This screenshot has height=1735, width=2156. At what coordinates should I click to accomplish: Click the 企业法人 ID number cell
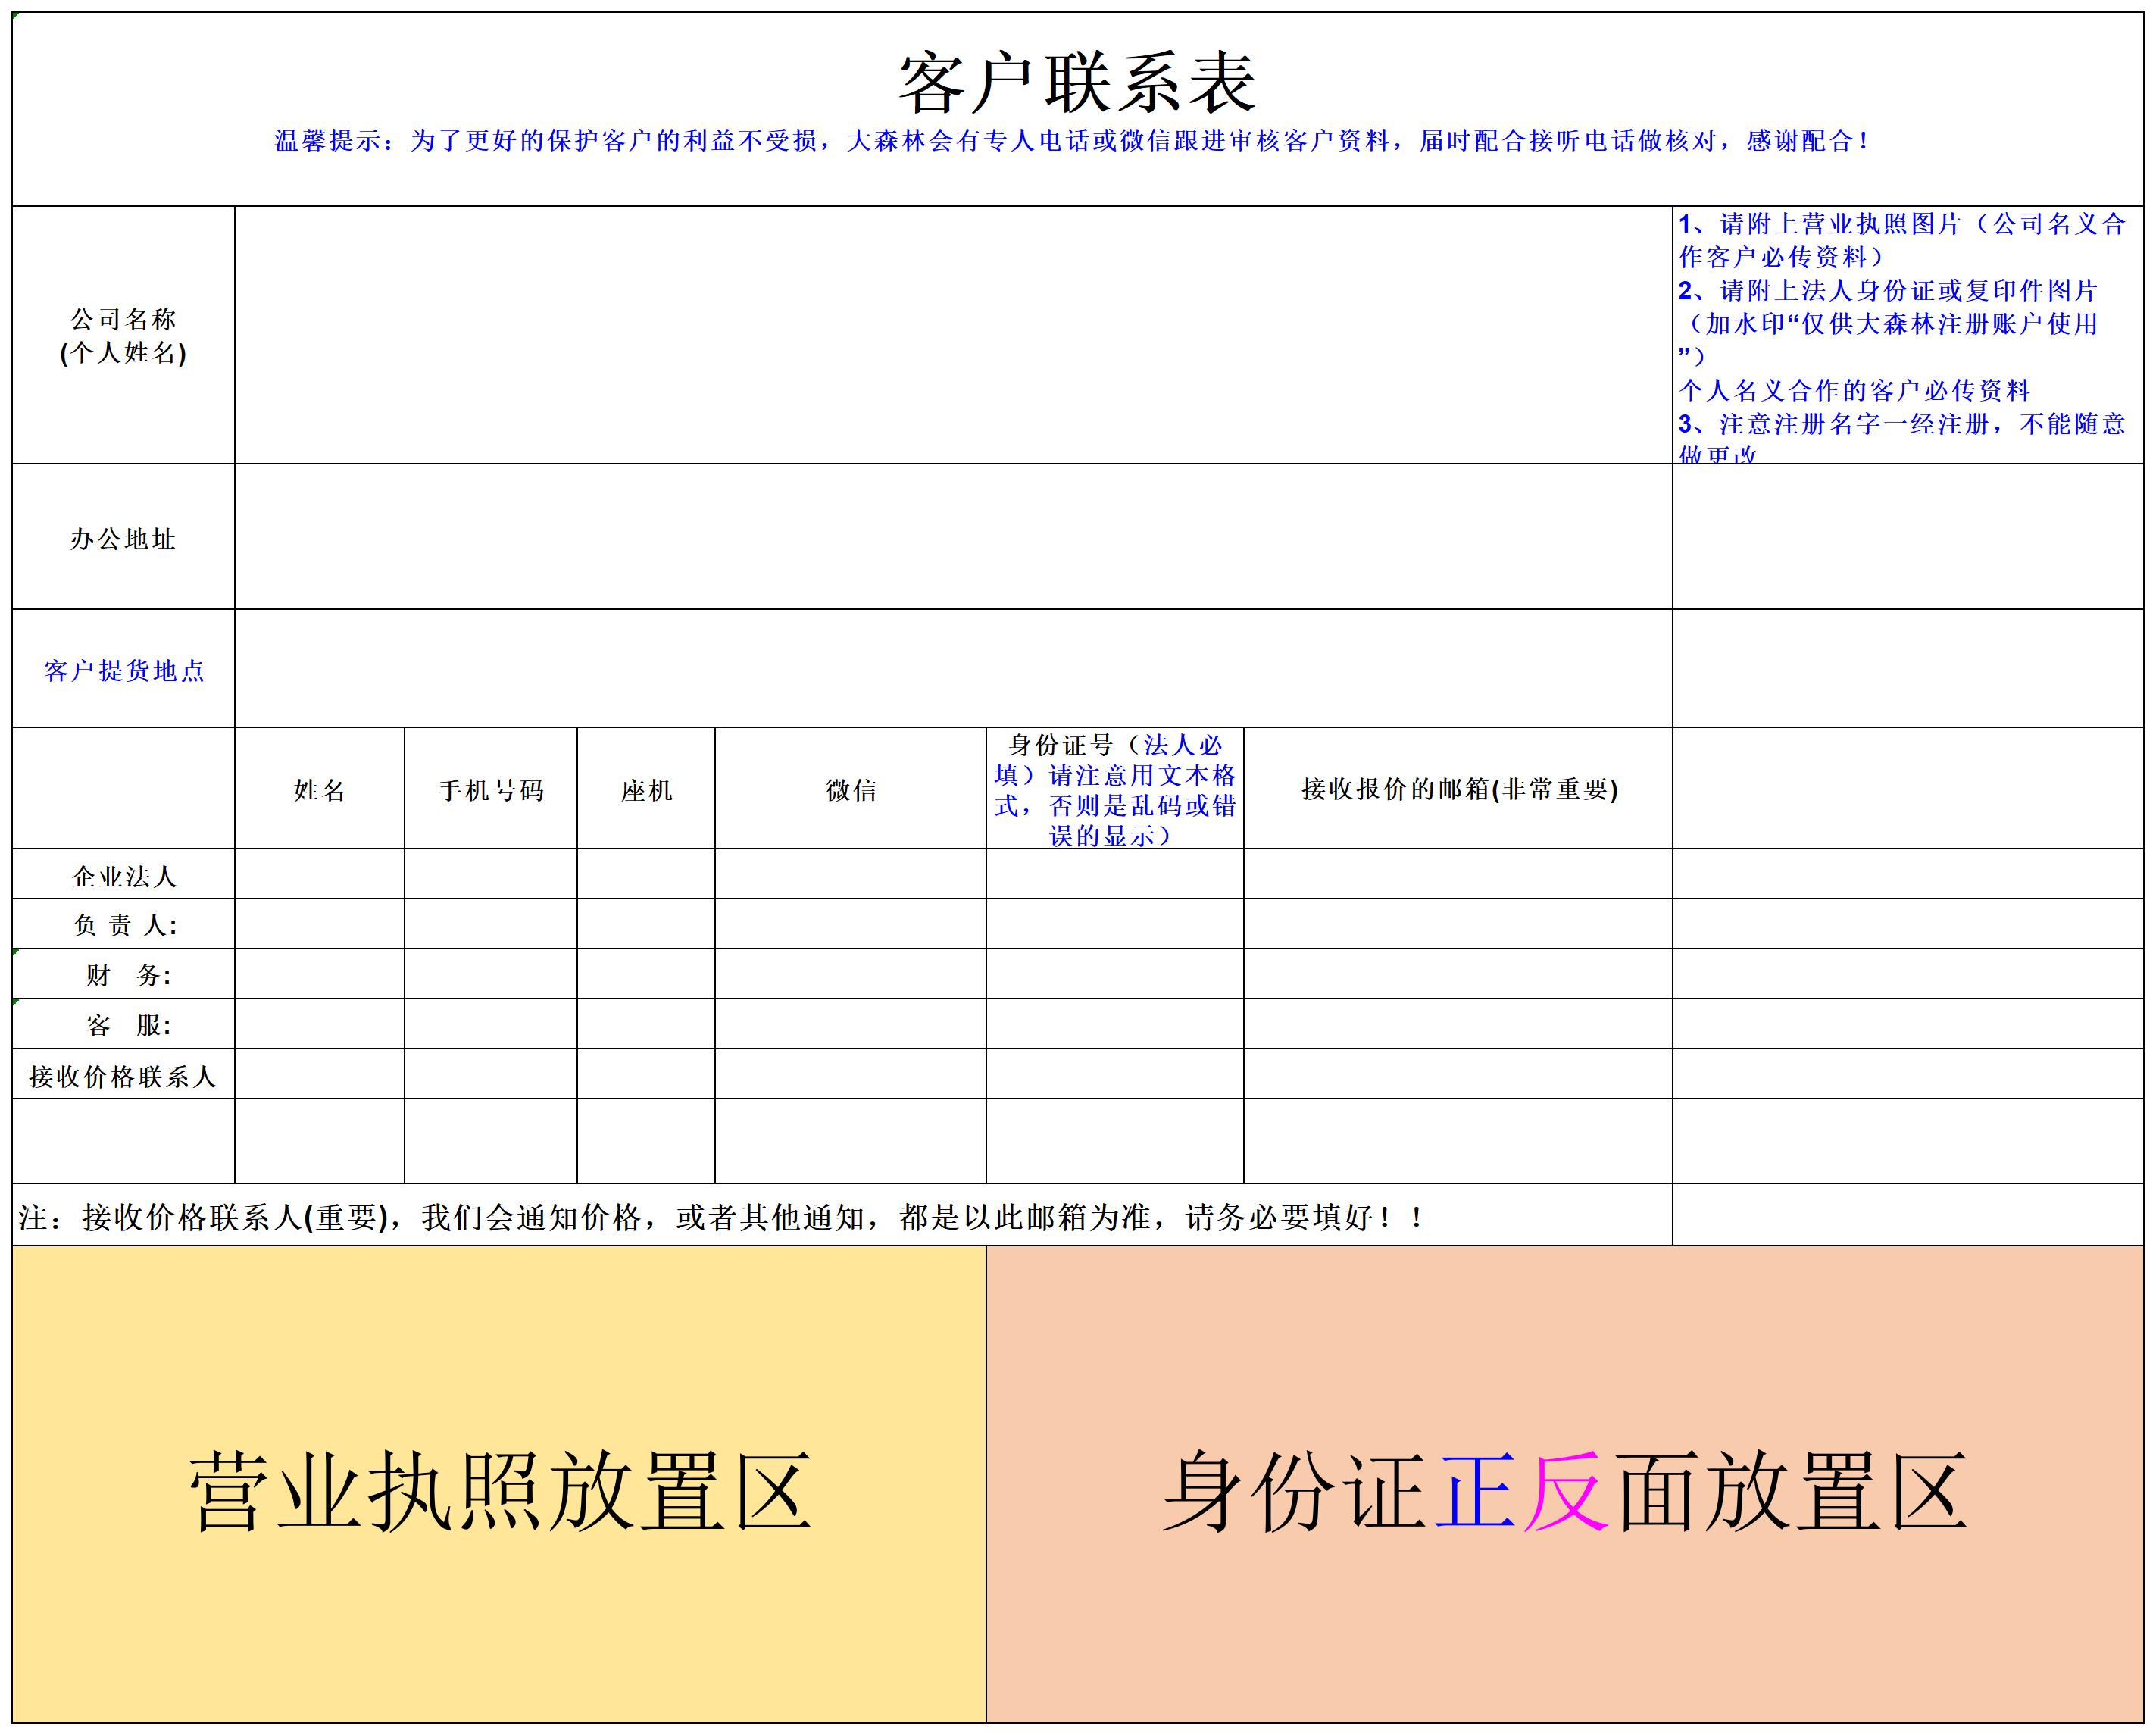(x=1115, y=874)
